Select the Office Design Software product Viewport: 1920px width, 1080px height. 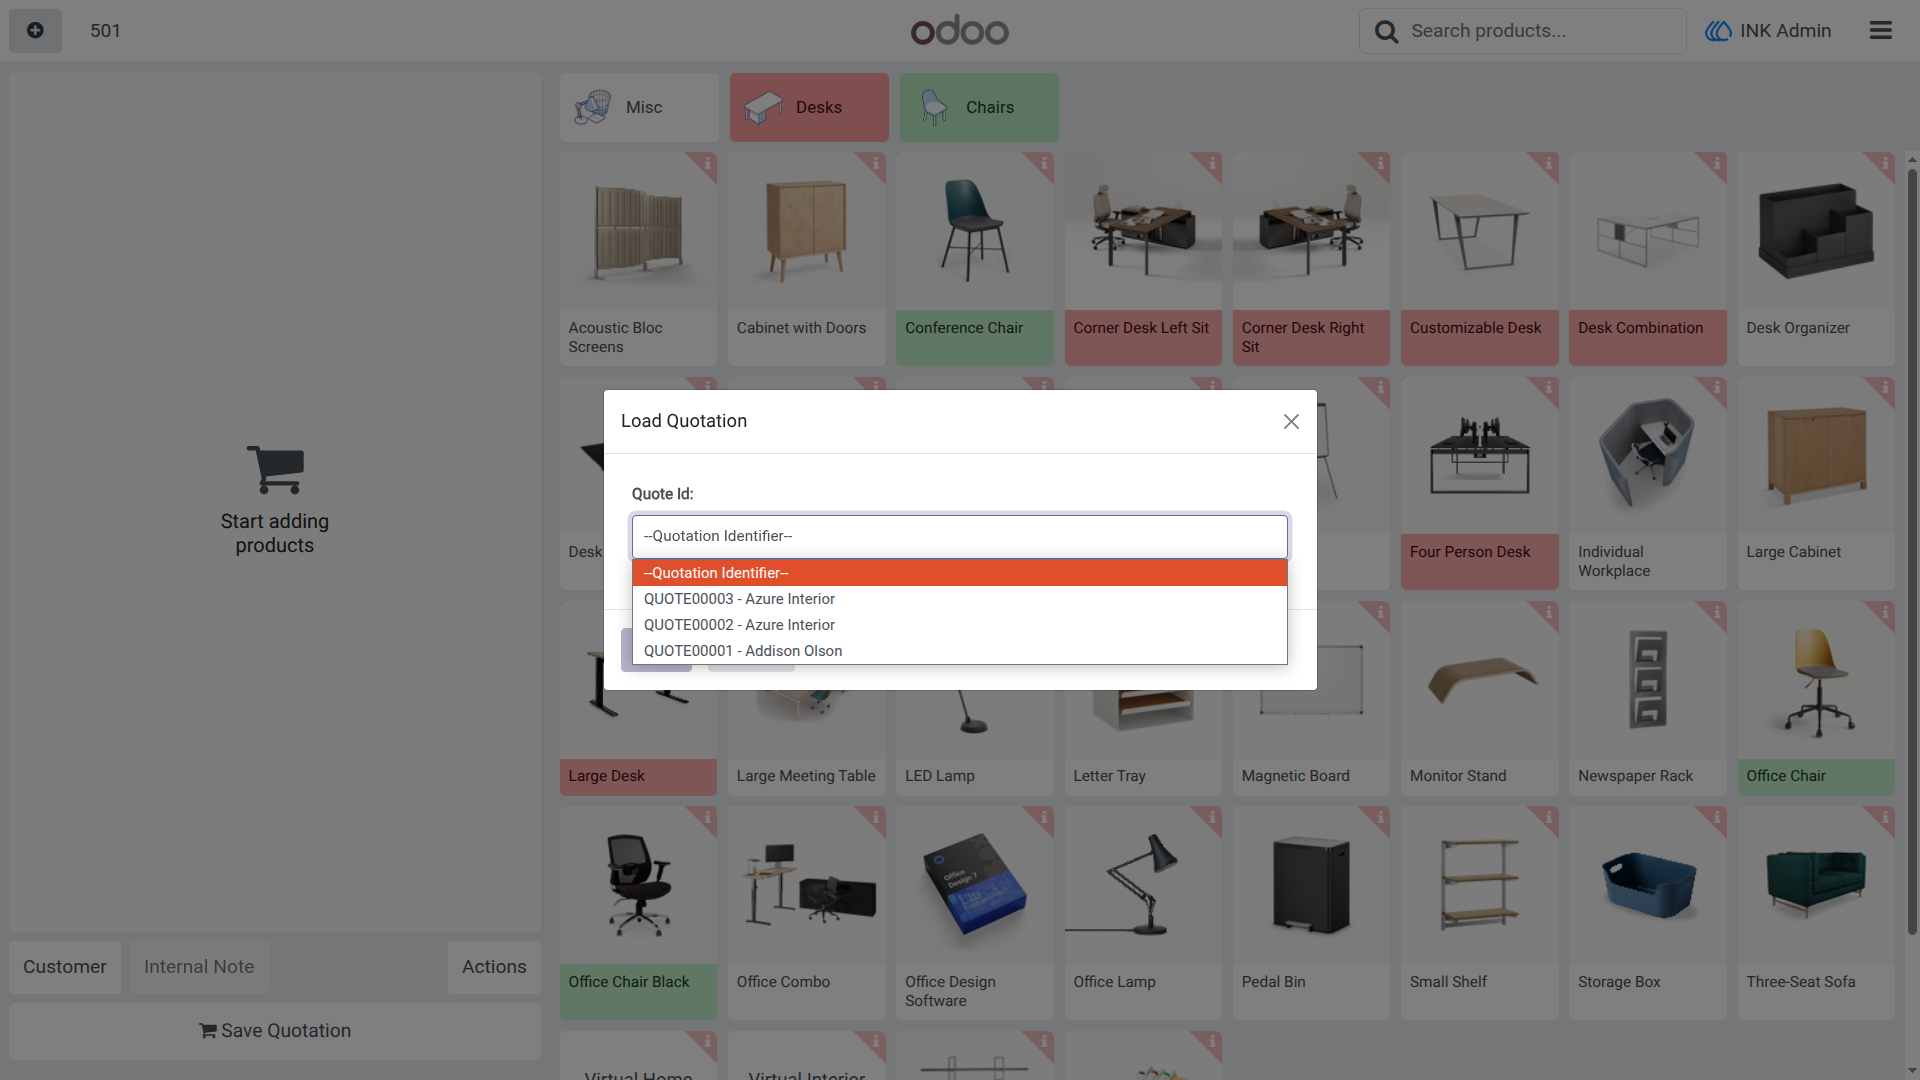pyautogui.click(x=974, y=913)
